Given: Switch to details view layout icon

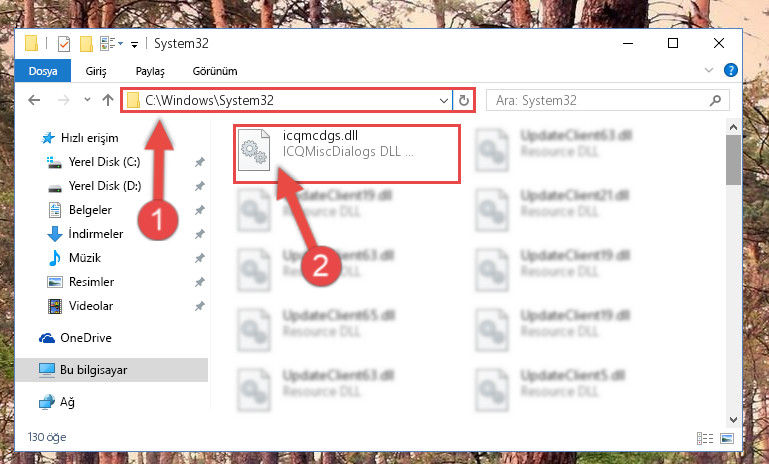Looking at the screenshot, I should tap(705, 438).
